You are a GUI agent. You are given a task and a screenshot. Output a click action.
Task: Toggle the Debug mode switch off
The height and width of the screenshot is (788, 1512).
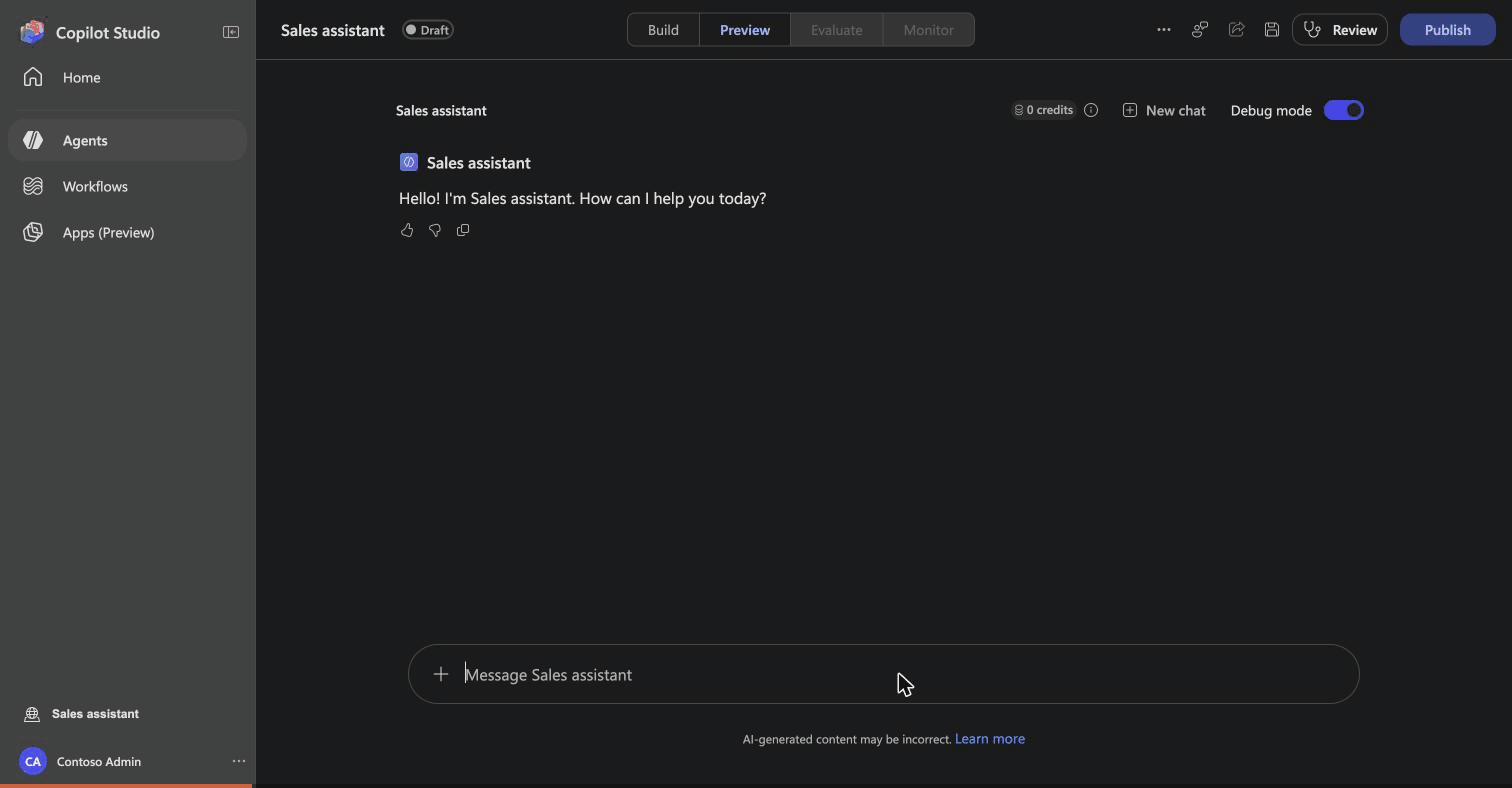[x=1344, y=110]
